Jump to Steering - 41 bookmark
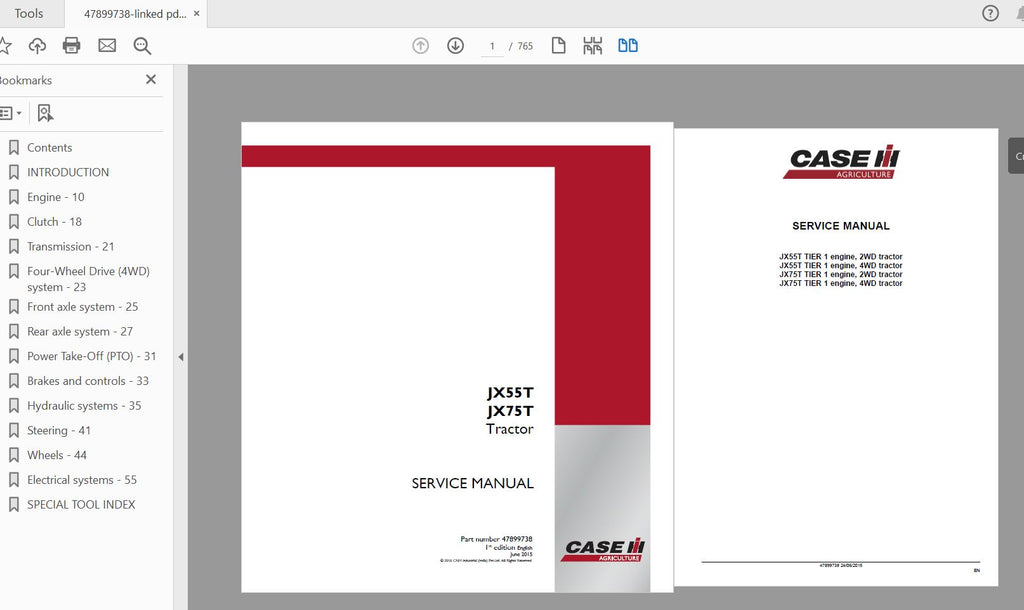 tap(59, 430)
